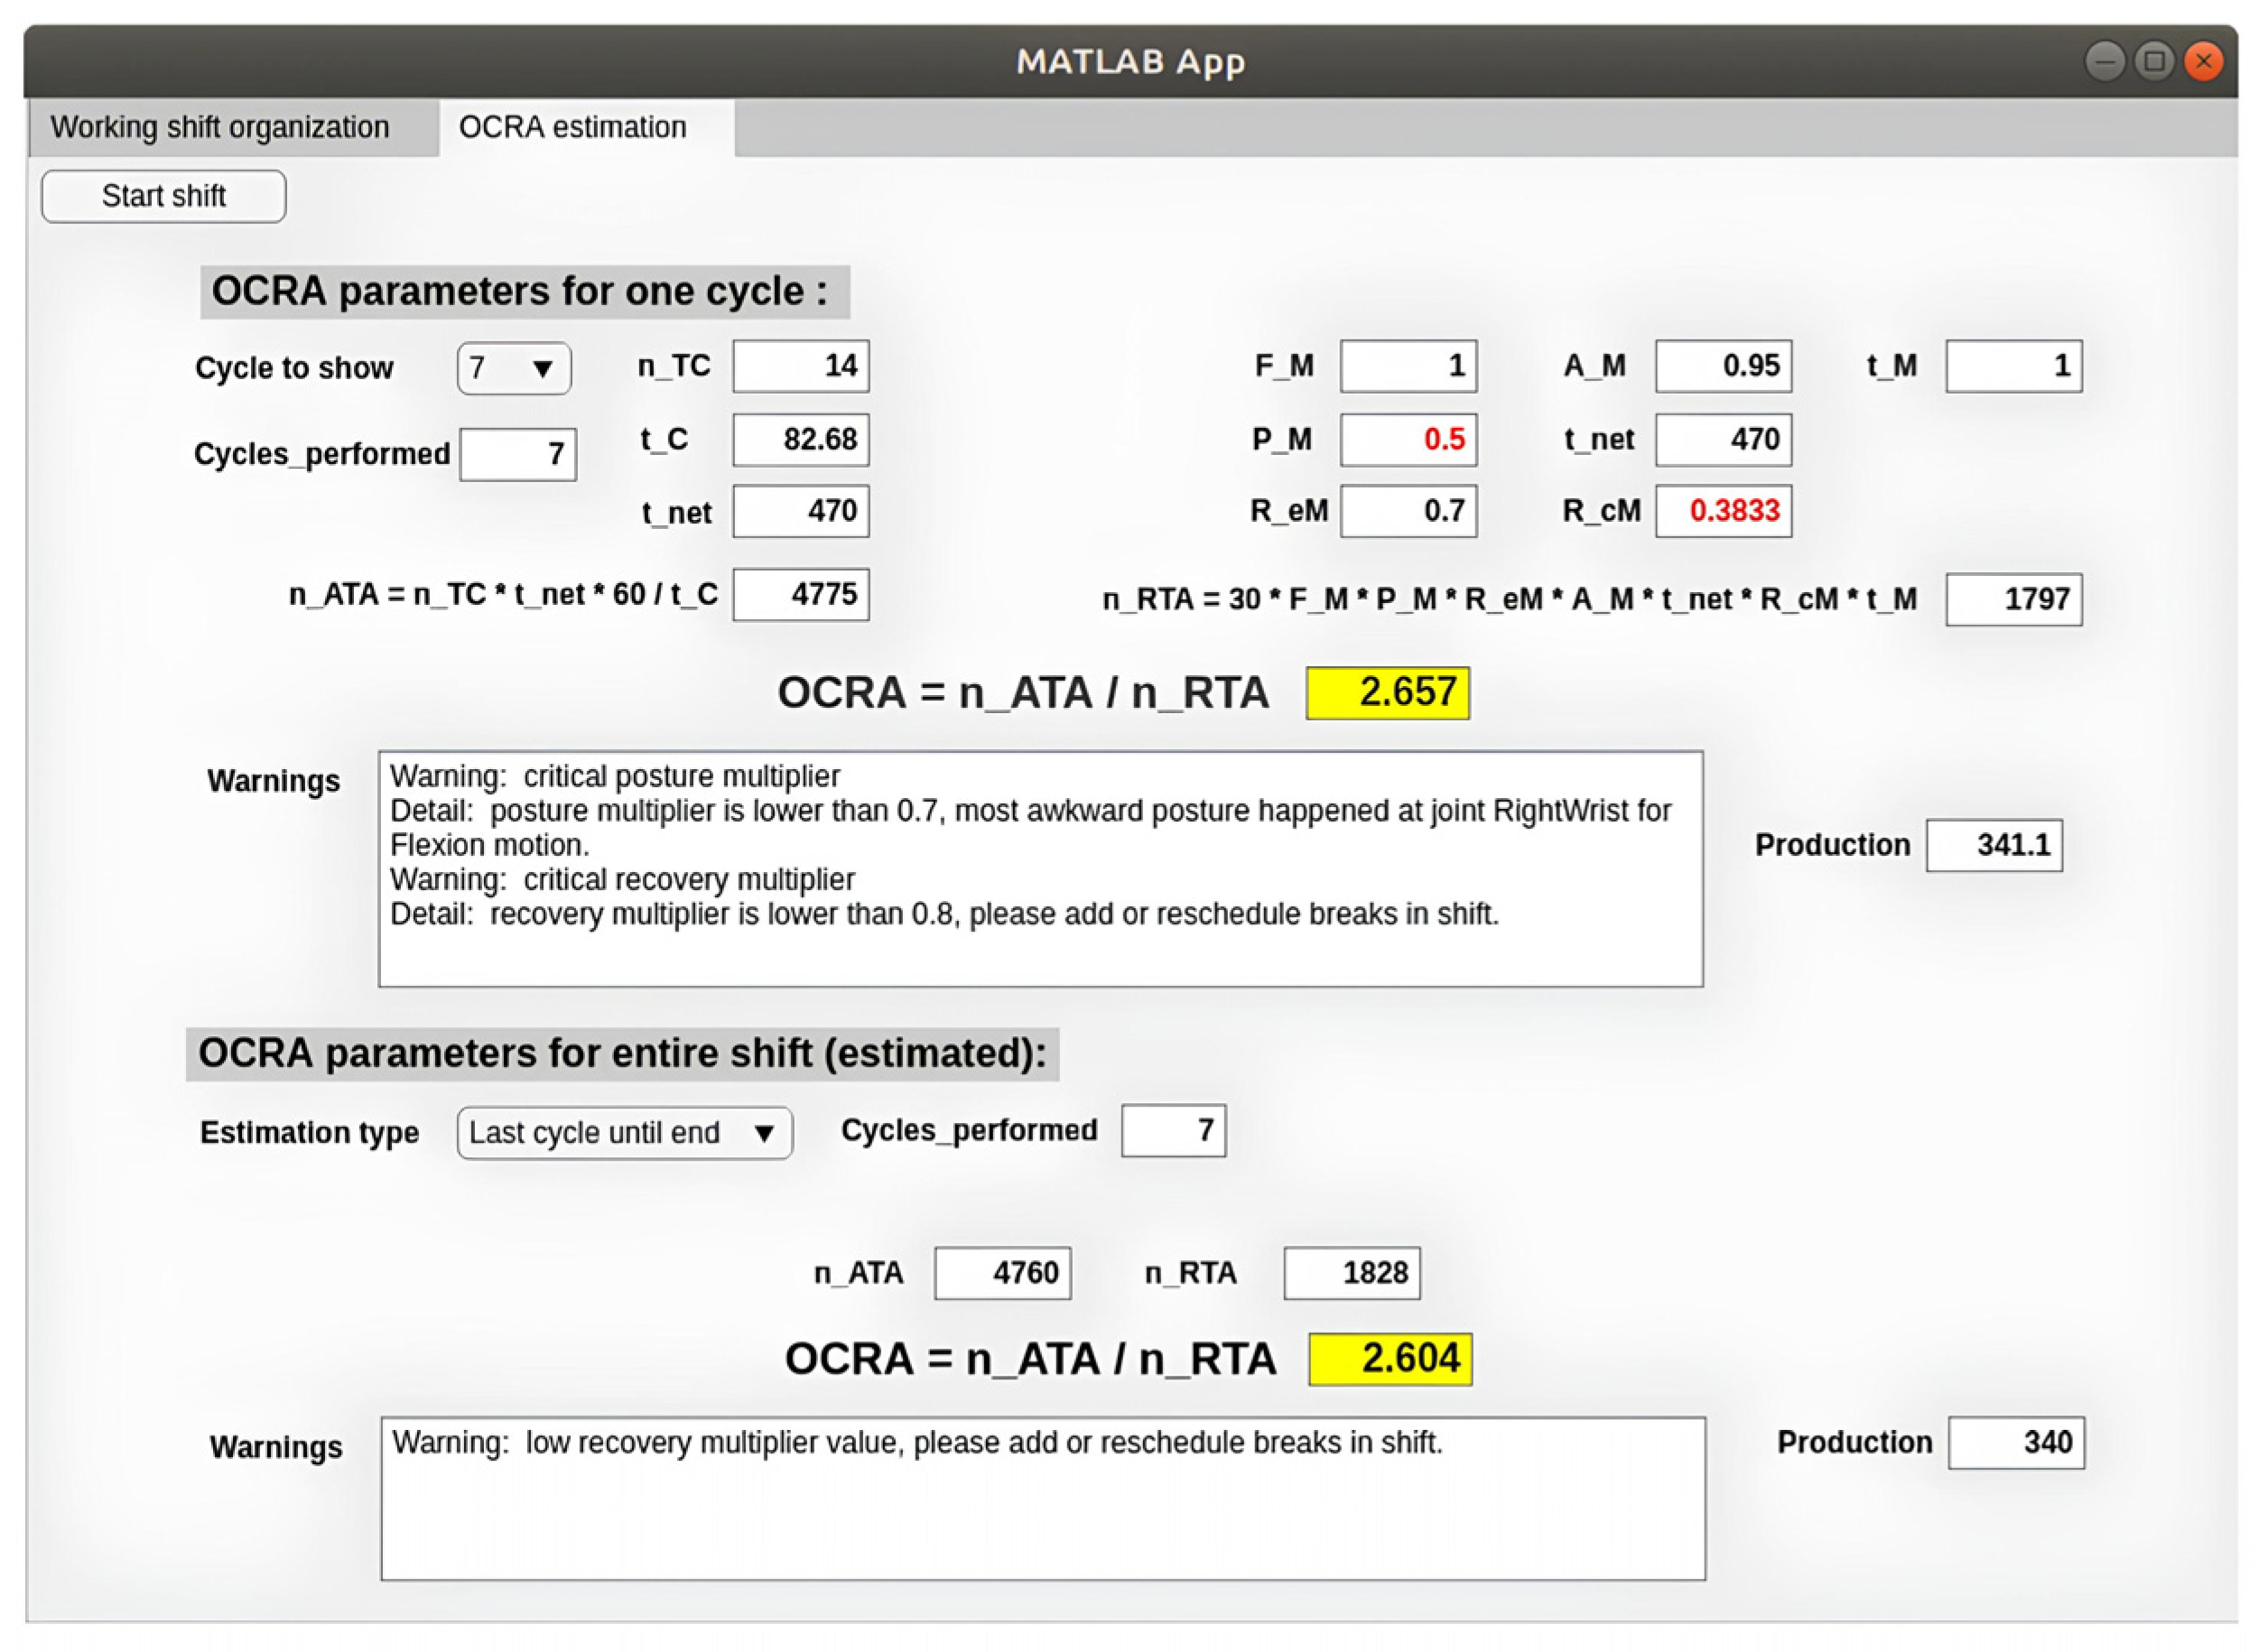Expand the Estimation type dropdown

(x=624, y=1133)
